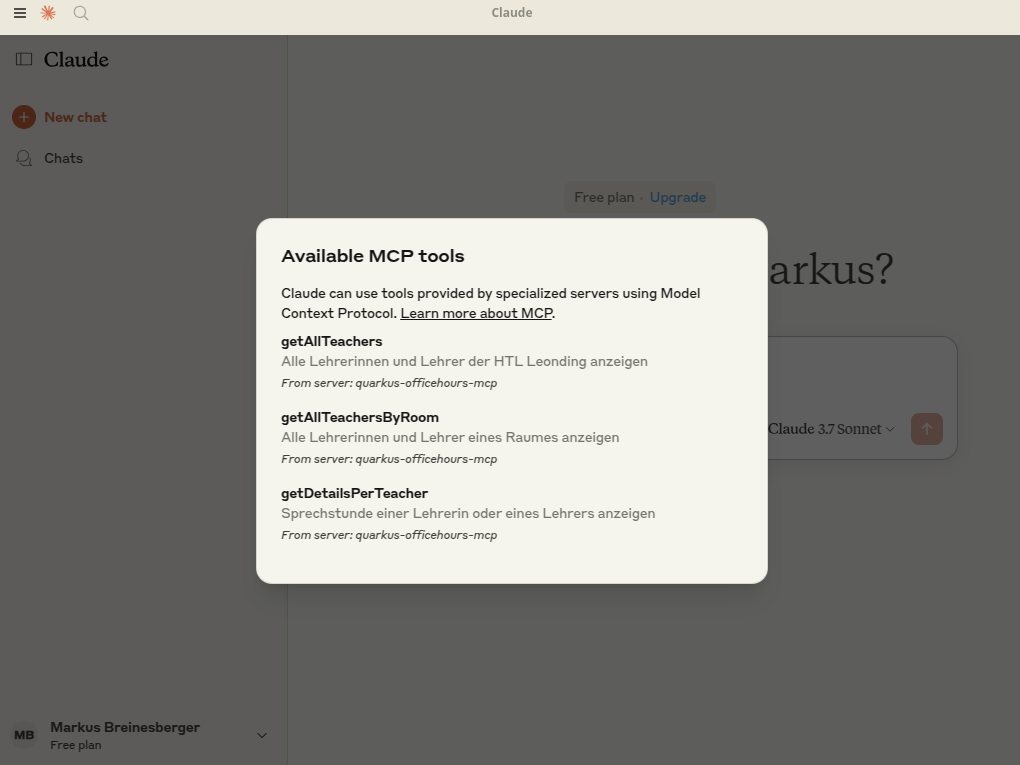
Task: Follow the Learn more about MCP link
Action: click(476, 313)
